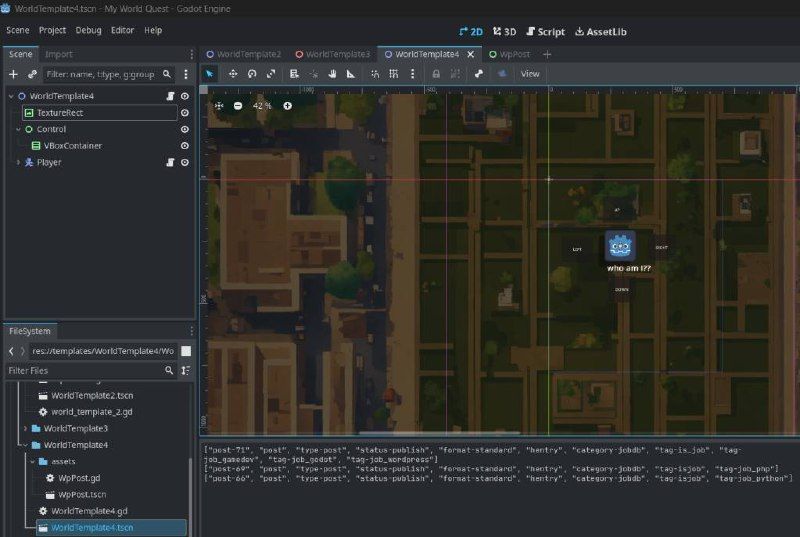
Task: Select the Move mode tool in toolbar
Action: pyautogui.click(x=232, y=74)
